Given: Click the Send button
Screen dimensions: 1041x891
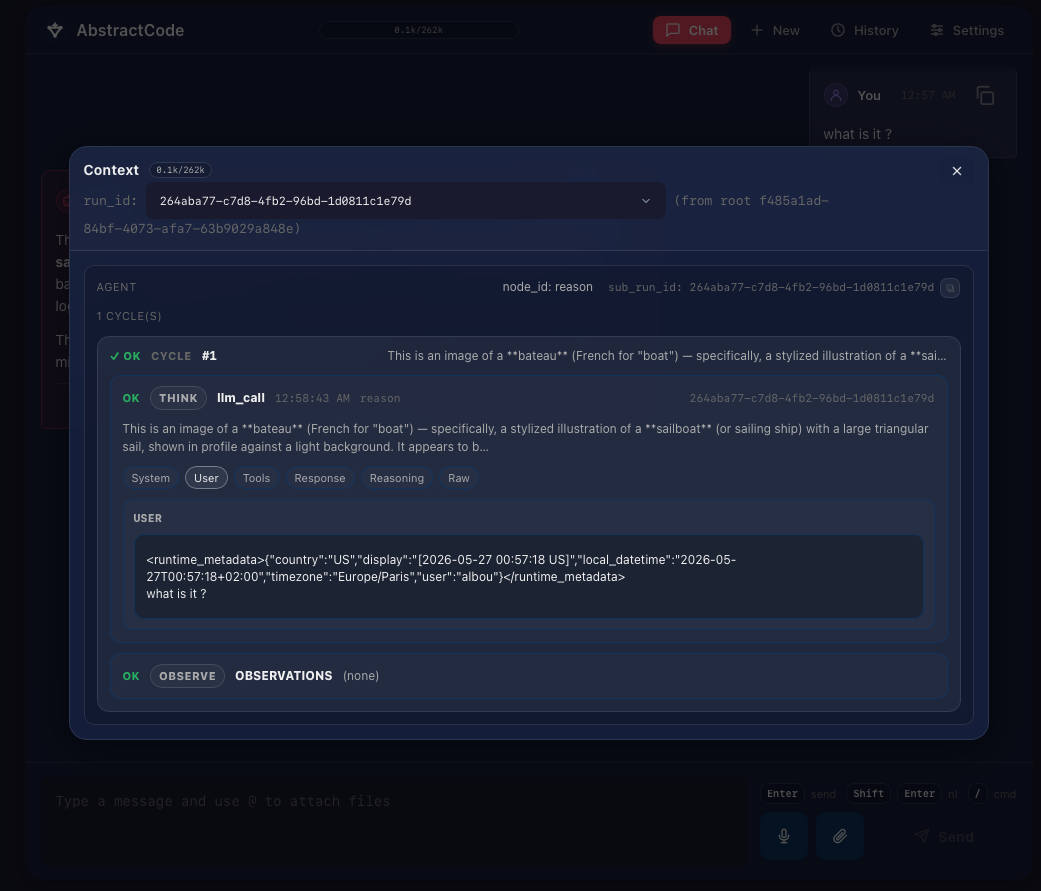Looking at the screenshot, I should coord(944,837).
